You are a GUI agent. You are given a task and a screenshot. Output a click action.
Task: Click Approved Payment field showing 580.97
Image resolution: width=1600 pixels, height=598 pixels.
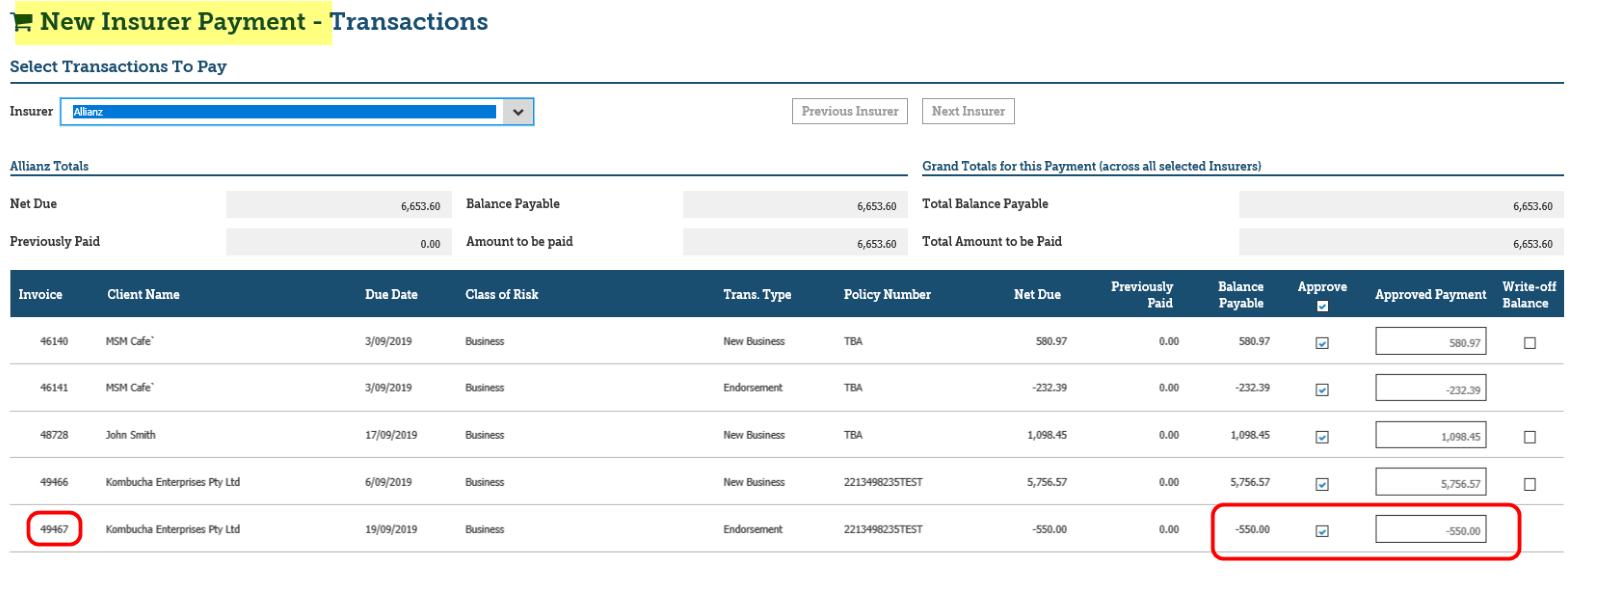click(x=1430, y=341)
